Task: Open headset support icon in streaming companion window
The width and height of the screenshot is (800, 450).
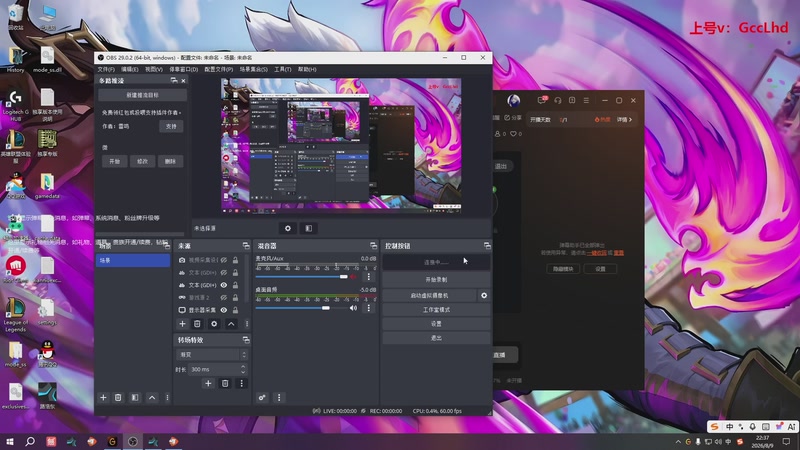Action: [557, 101]
